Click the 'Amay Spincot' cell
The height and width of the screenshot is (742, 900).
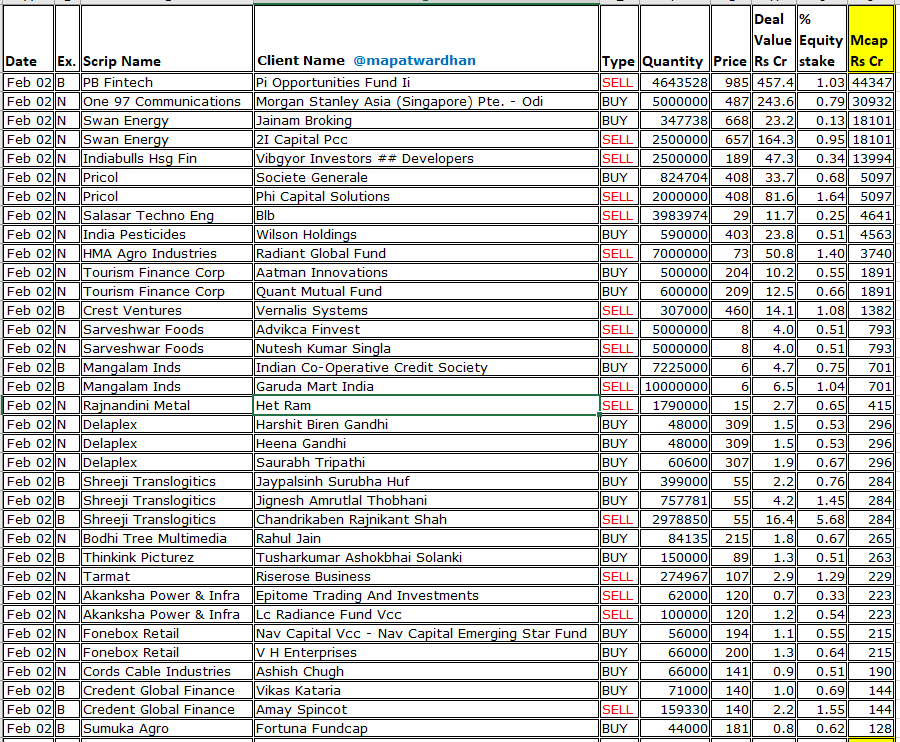tap(426, 709)
